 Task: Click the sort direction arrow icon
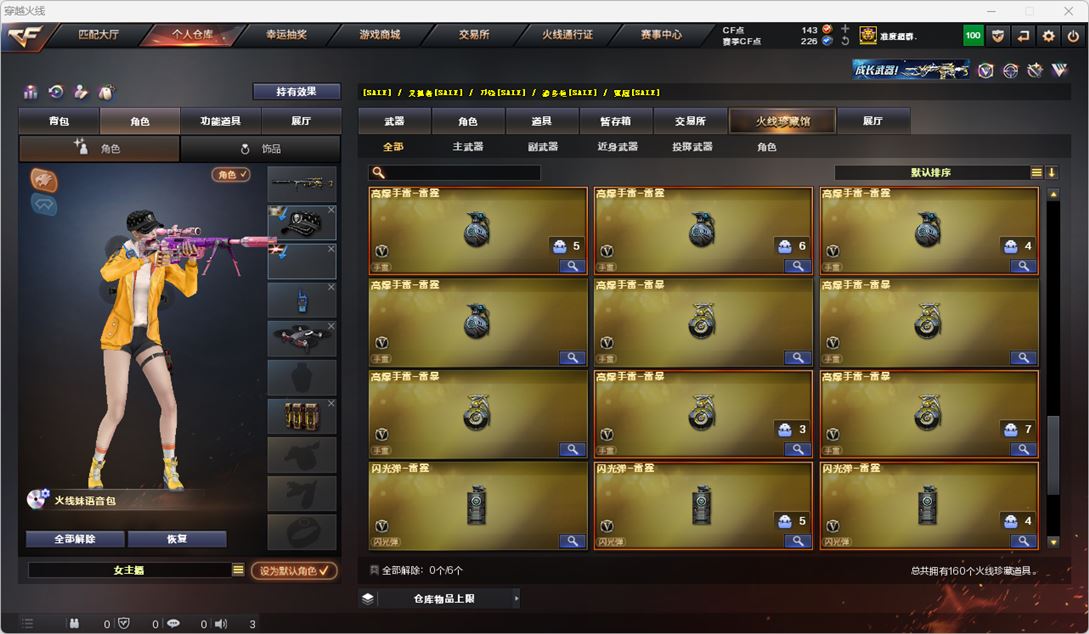[1051, 172]
